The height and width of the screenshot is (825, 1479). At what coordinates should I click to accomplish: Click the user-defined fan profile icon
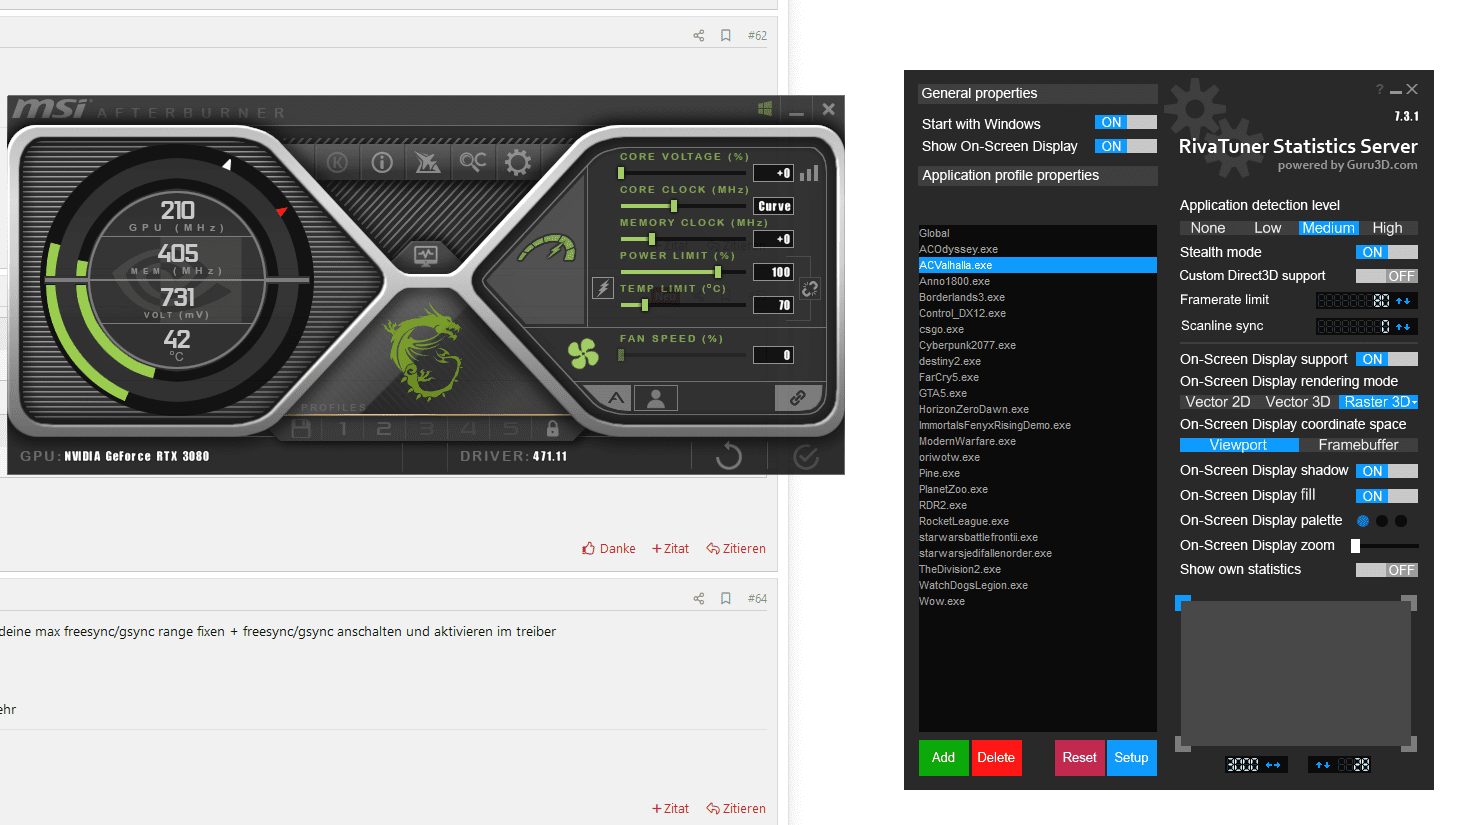(x=656, y=398)
